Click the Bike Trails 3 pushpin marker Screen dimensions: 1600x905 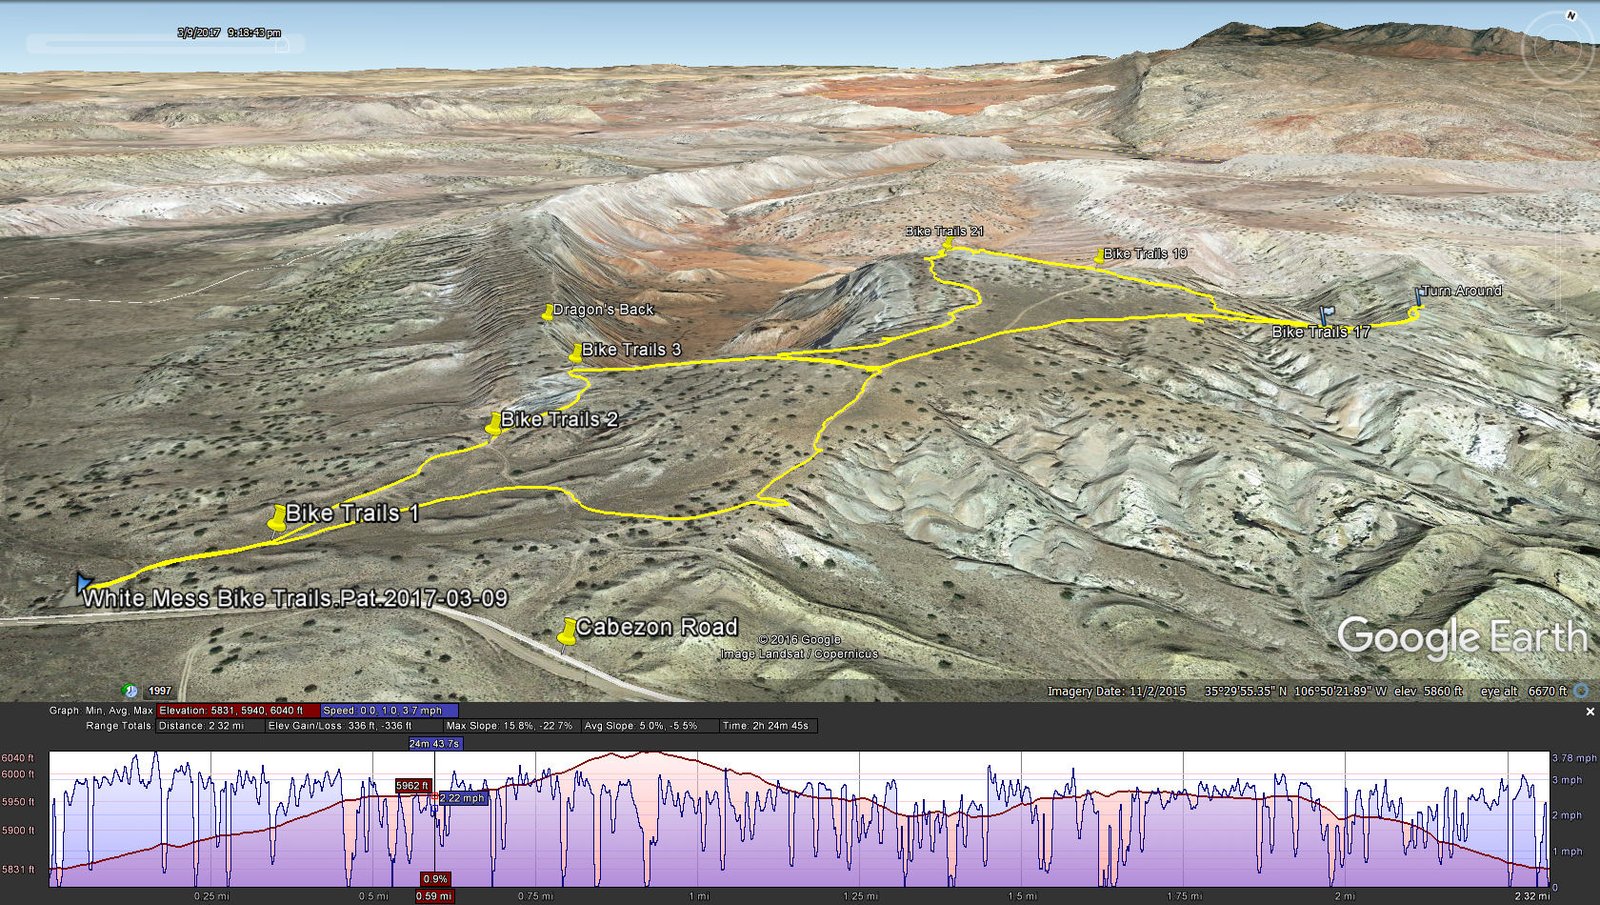coord(576,353)
